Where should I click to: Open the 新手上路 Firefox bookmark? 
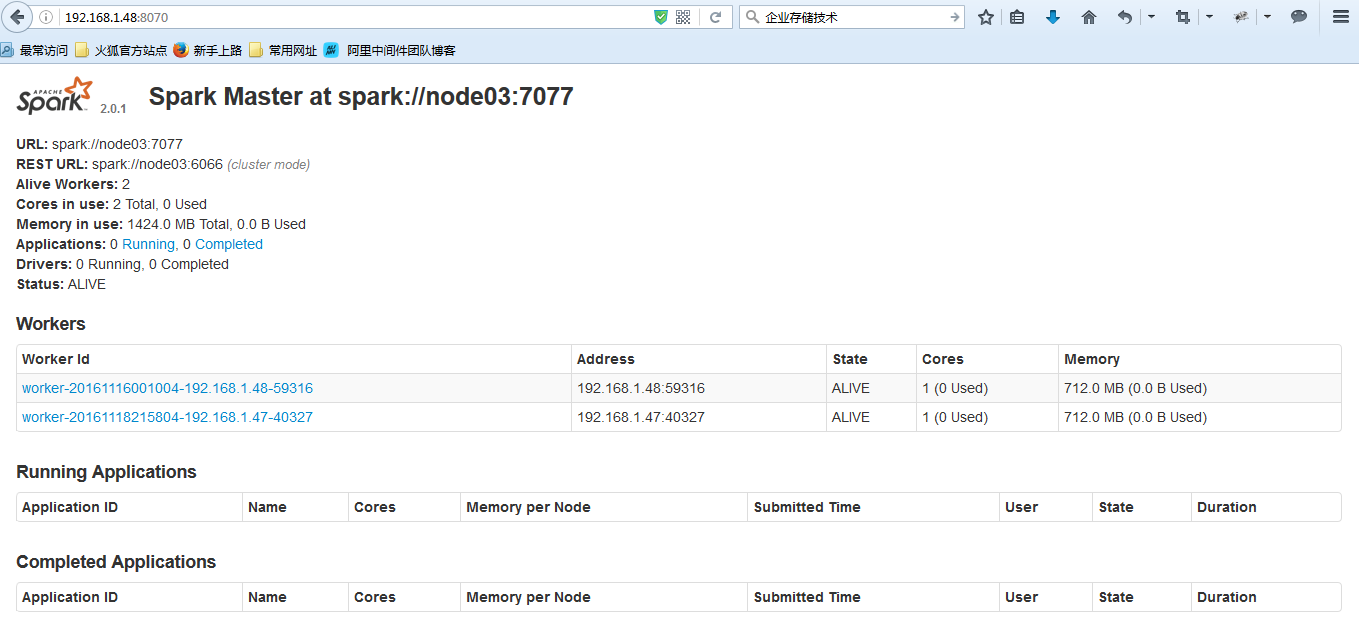pyautogui.click(x=208, y=50)
